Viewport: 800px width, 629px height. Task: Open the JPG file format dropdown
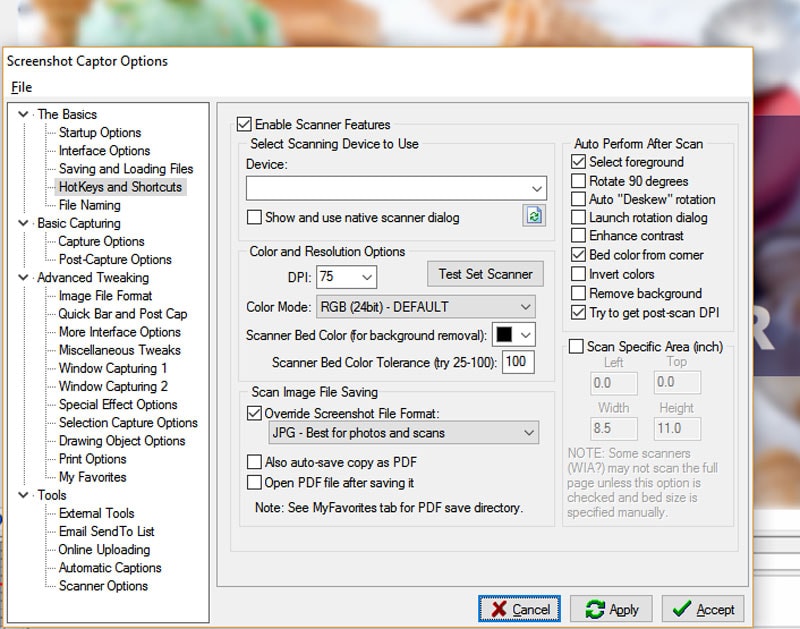[404, 433]
